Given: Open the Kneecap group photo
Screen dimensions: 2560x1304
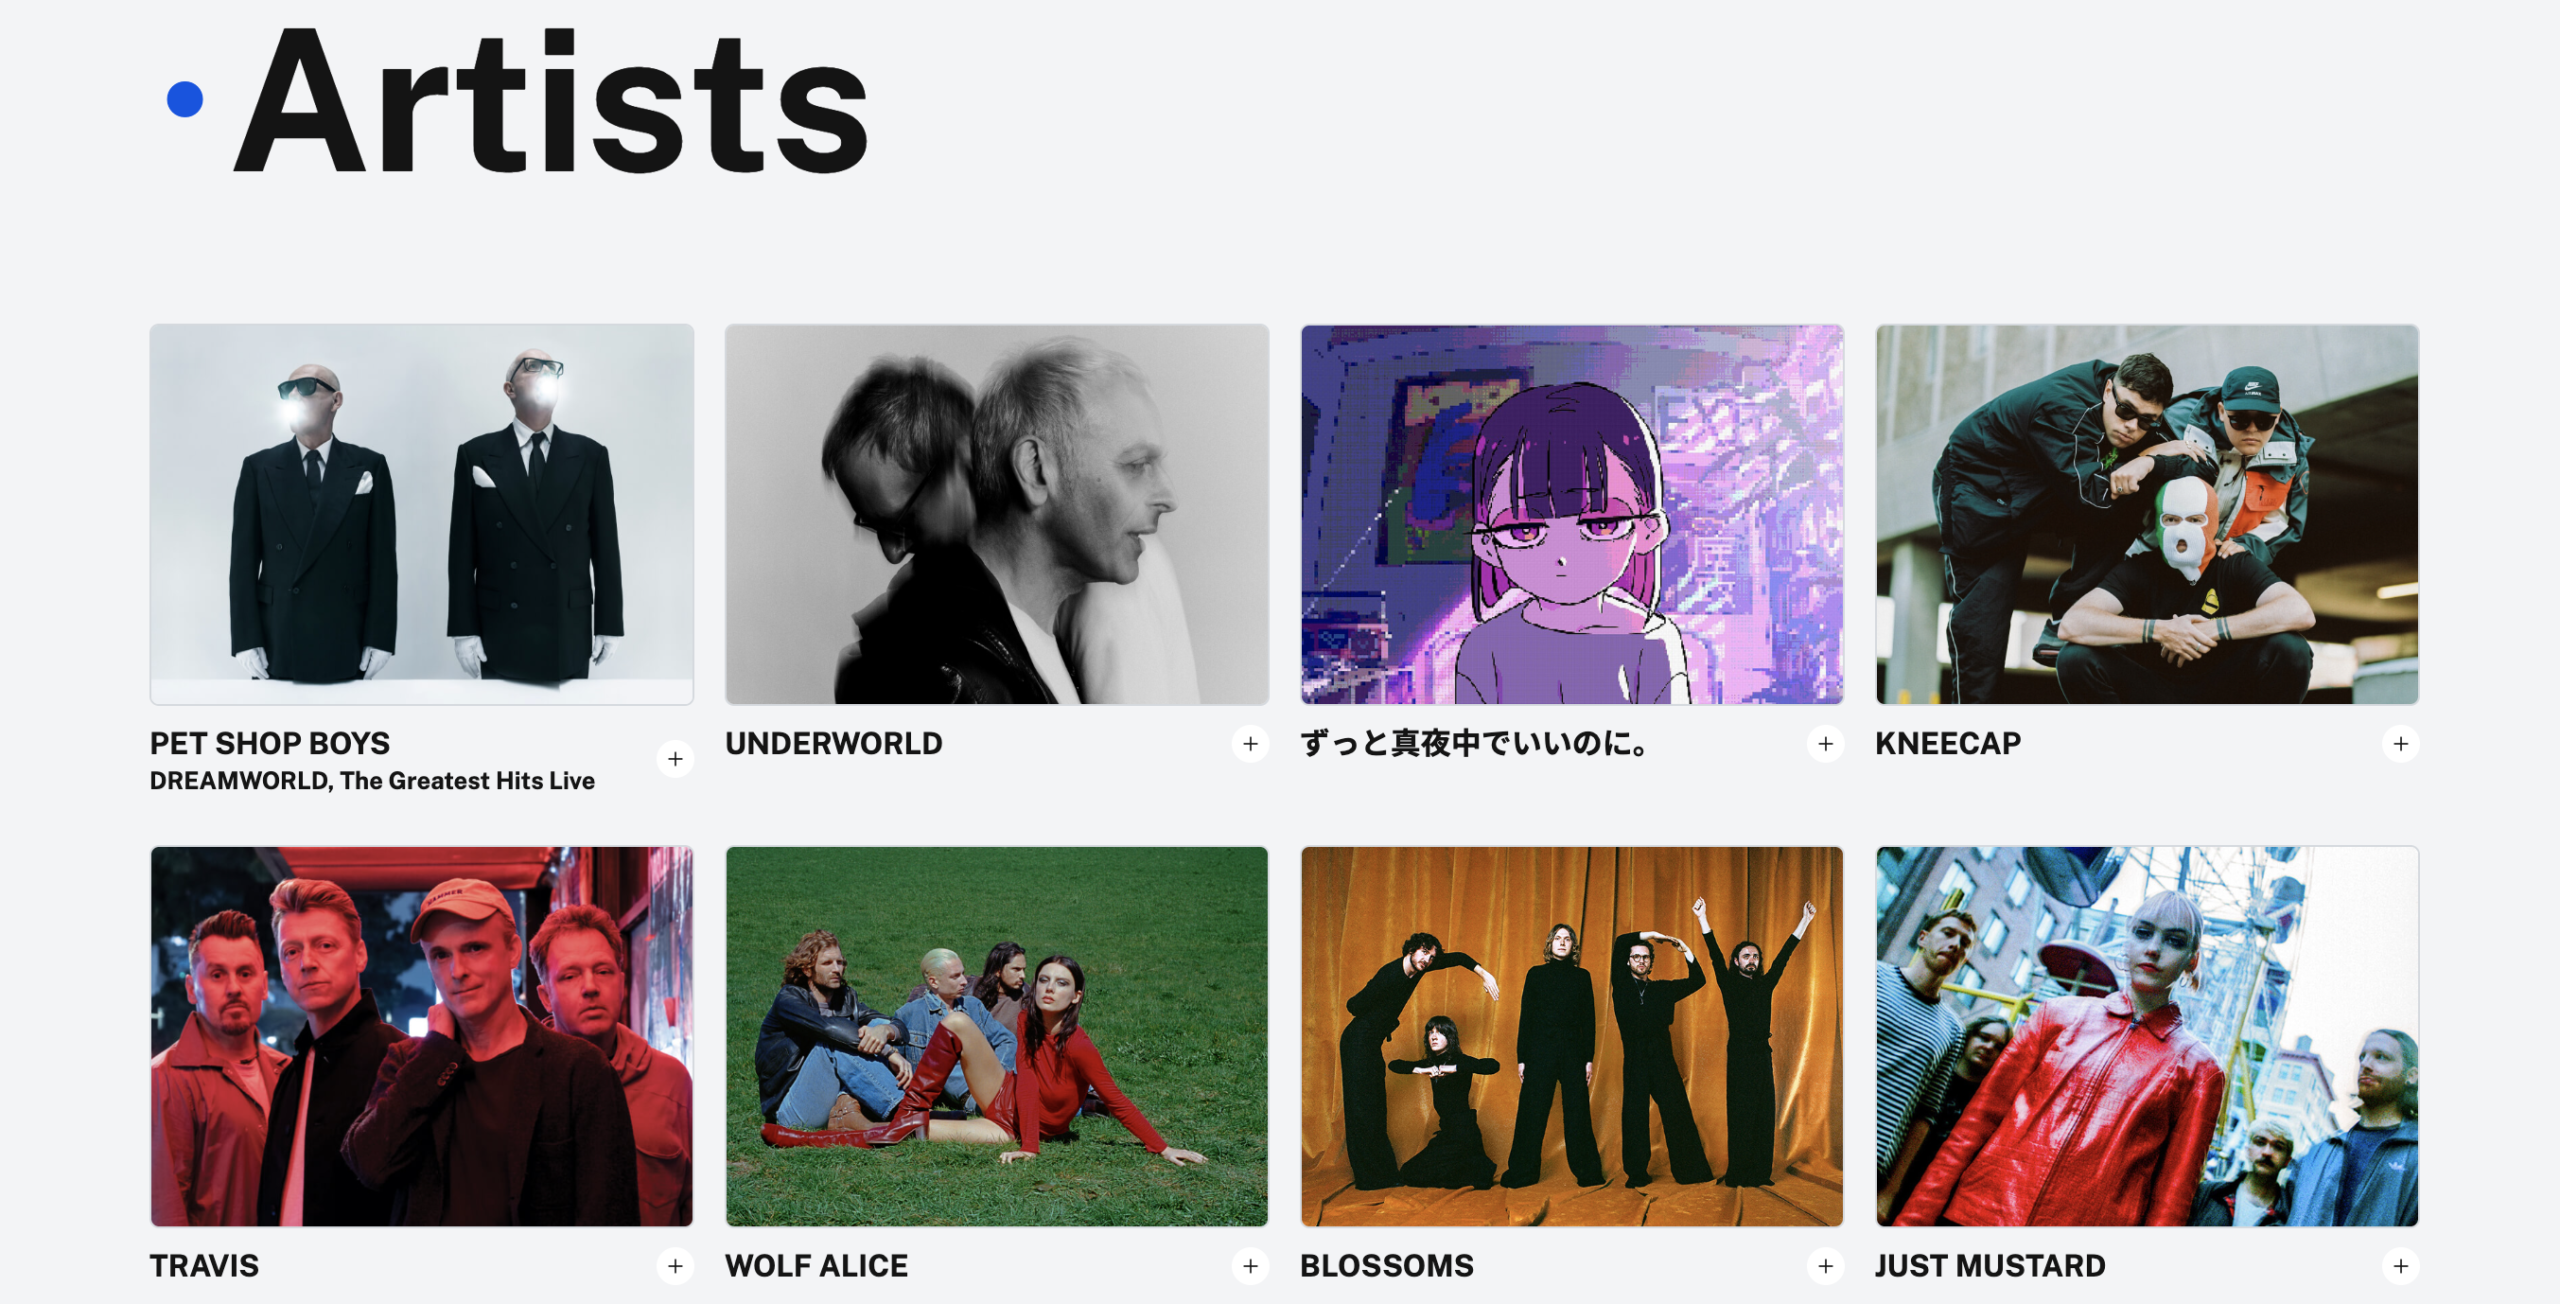Looking at the screenshot, I should tap(2146, 514).
